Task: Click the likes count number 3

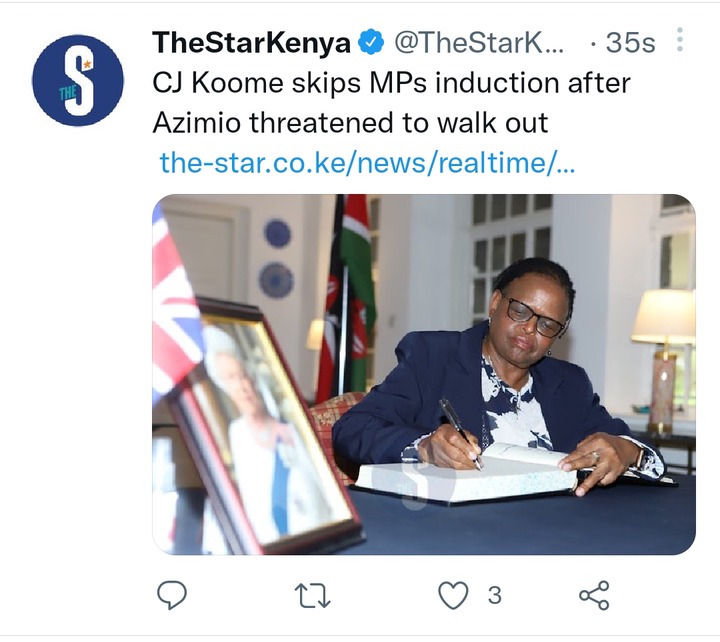Action: tap(494, 595)
